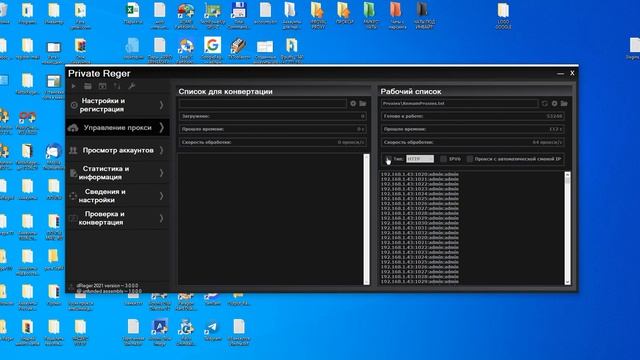This screenshot has width=640, height=360.
Task: Click open-folder icon in Список для конвертации panel
Action: pyautogui.click(x=363, y=104)
